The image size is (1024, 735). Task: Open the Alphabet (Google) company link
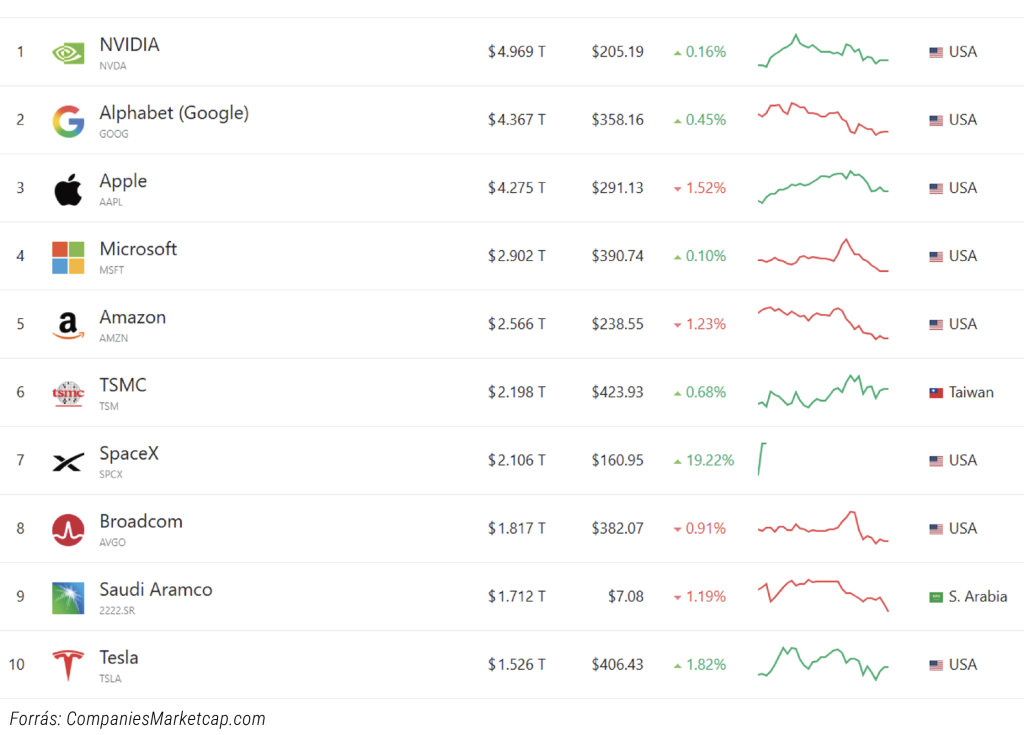pyautogui.click(x=174, y=113)
